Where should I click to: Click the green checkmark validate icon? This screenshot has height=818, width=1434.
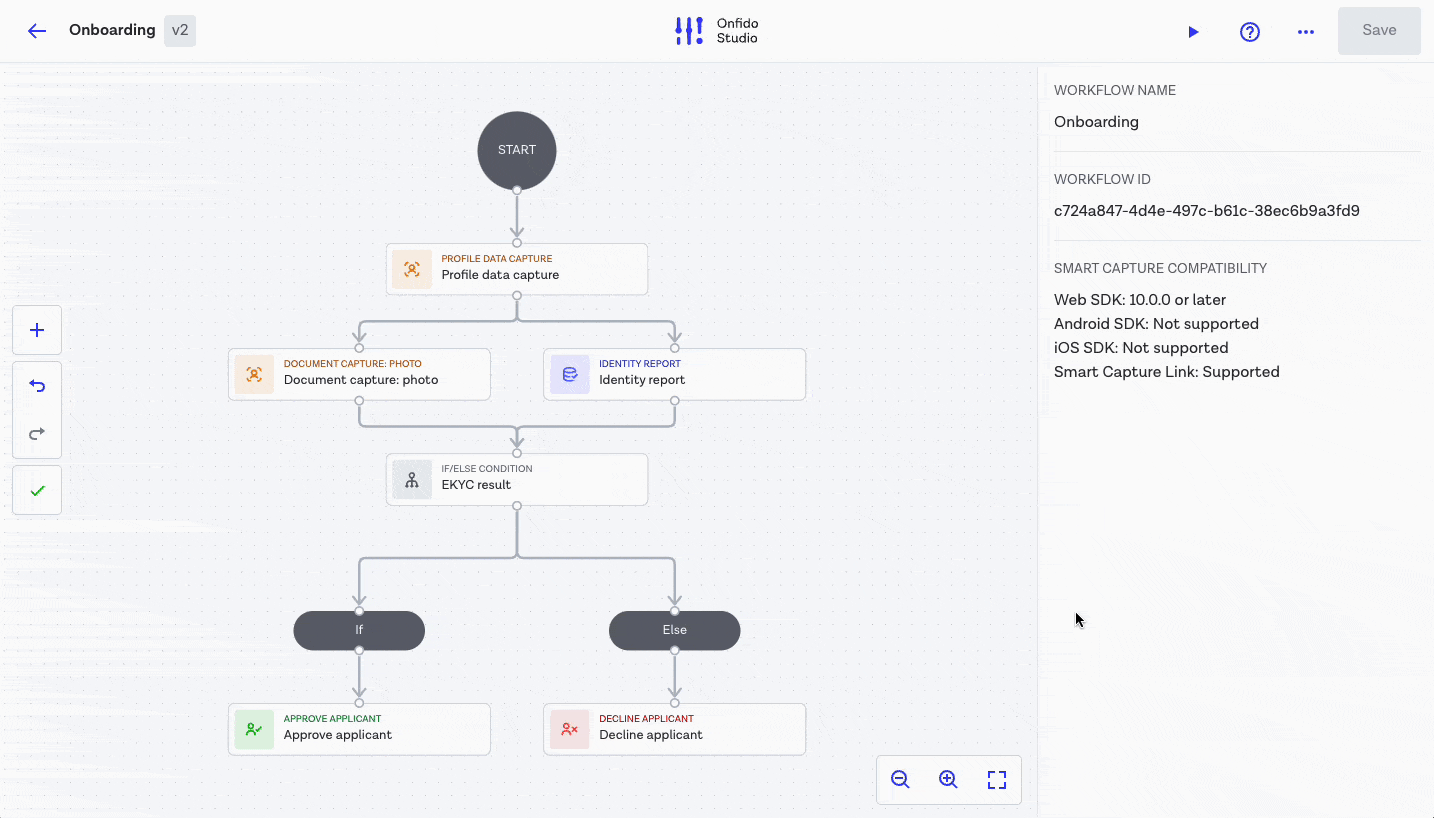click(37, 490)
